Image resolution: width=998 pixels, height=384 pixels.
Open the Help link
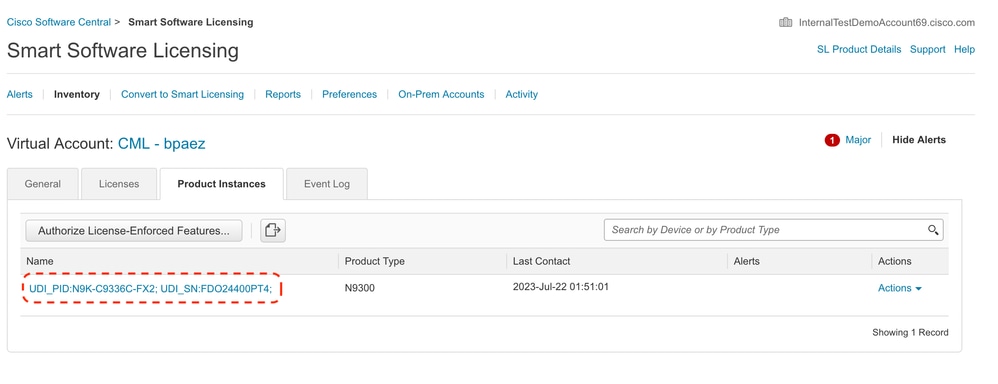click(964, 49)
